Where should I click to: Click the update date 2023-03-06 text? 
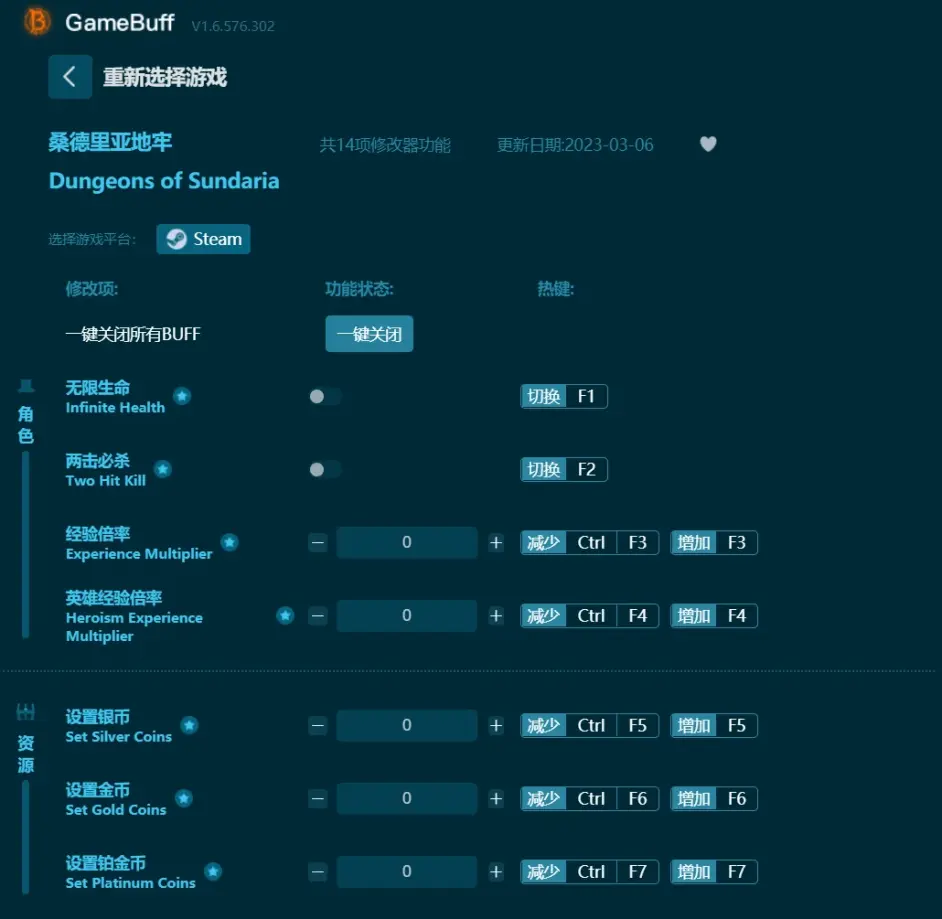(575, 145)
